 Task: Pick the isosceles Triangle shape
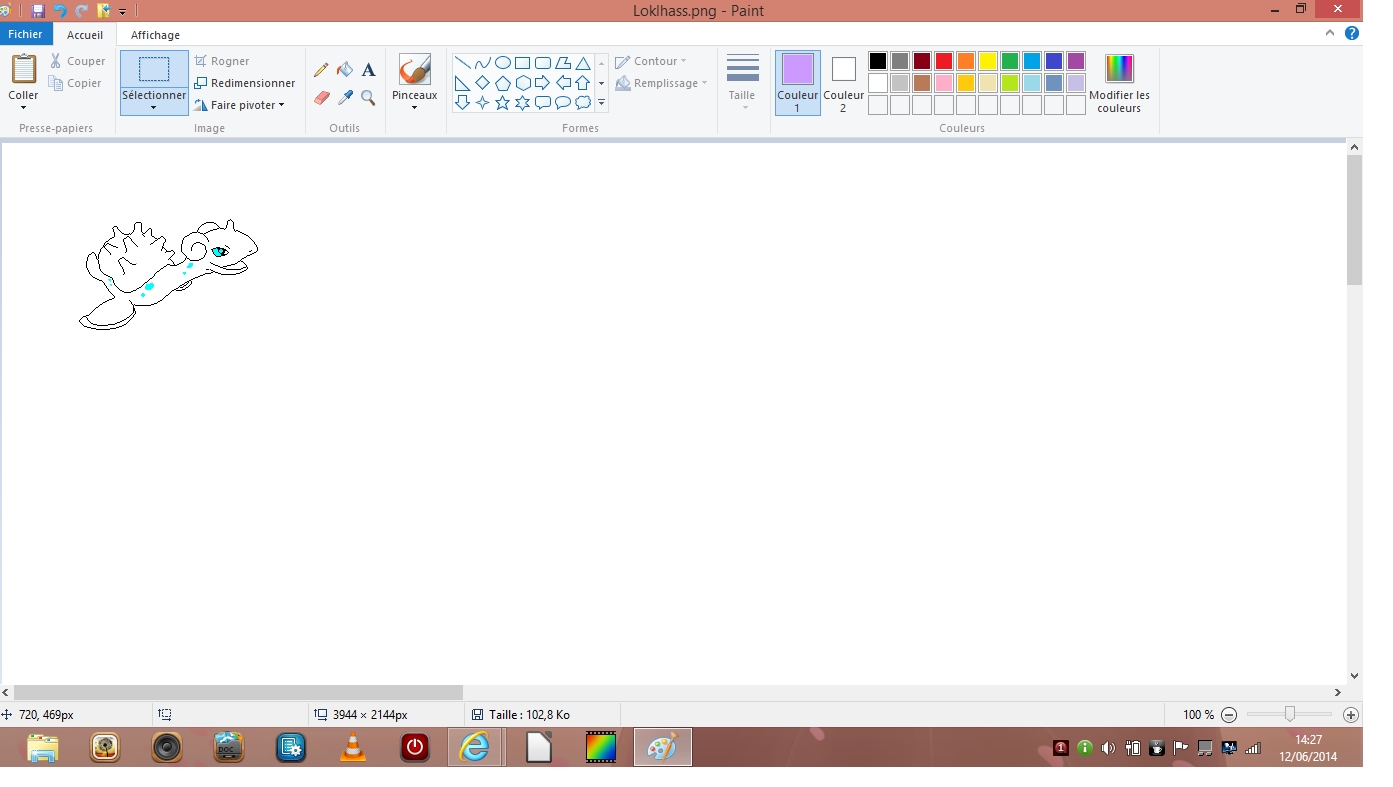point(583,63)
